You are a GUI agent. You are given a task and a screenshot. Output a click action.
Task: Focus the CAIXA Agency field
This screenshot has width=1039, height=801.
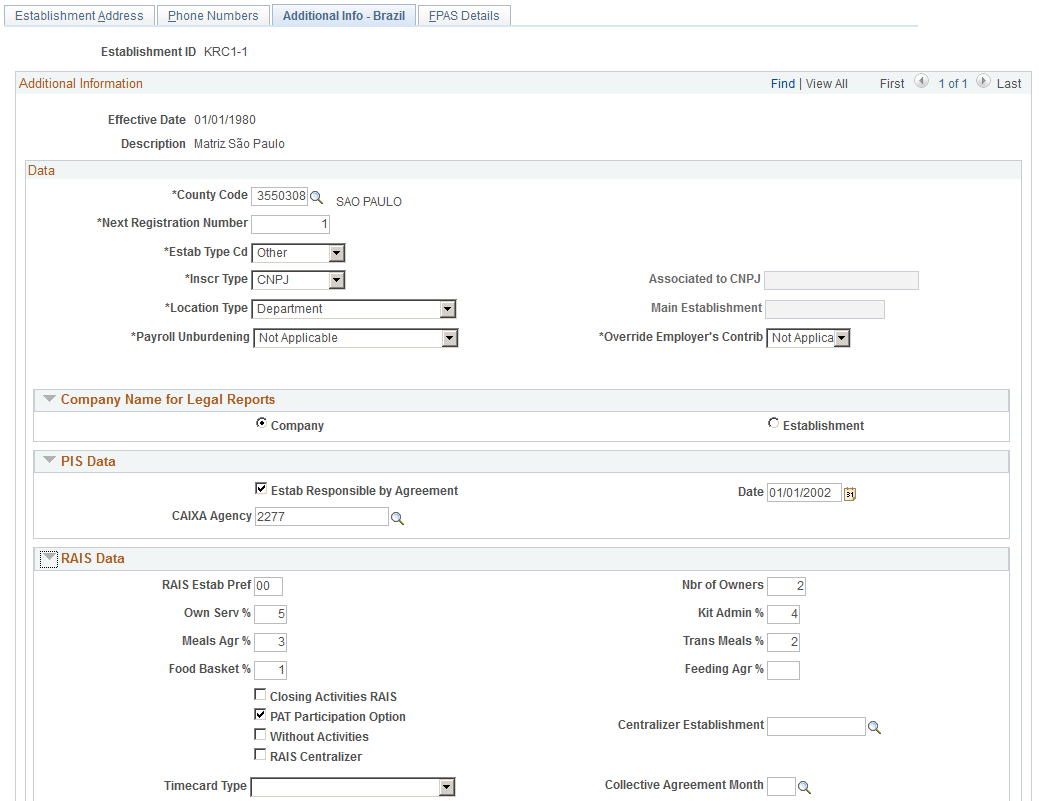tap(321, 517)
